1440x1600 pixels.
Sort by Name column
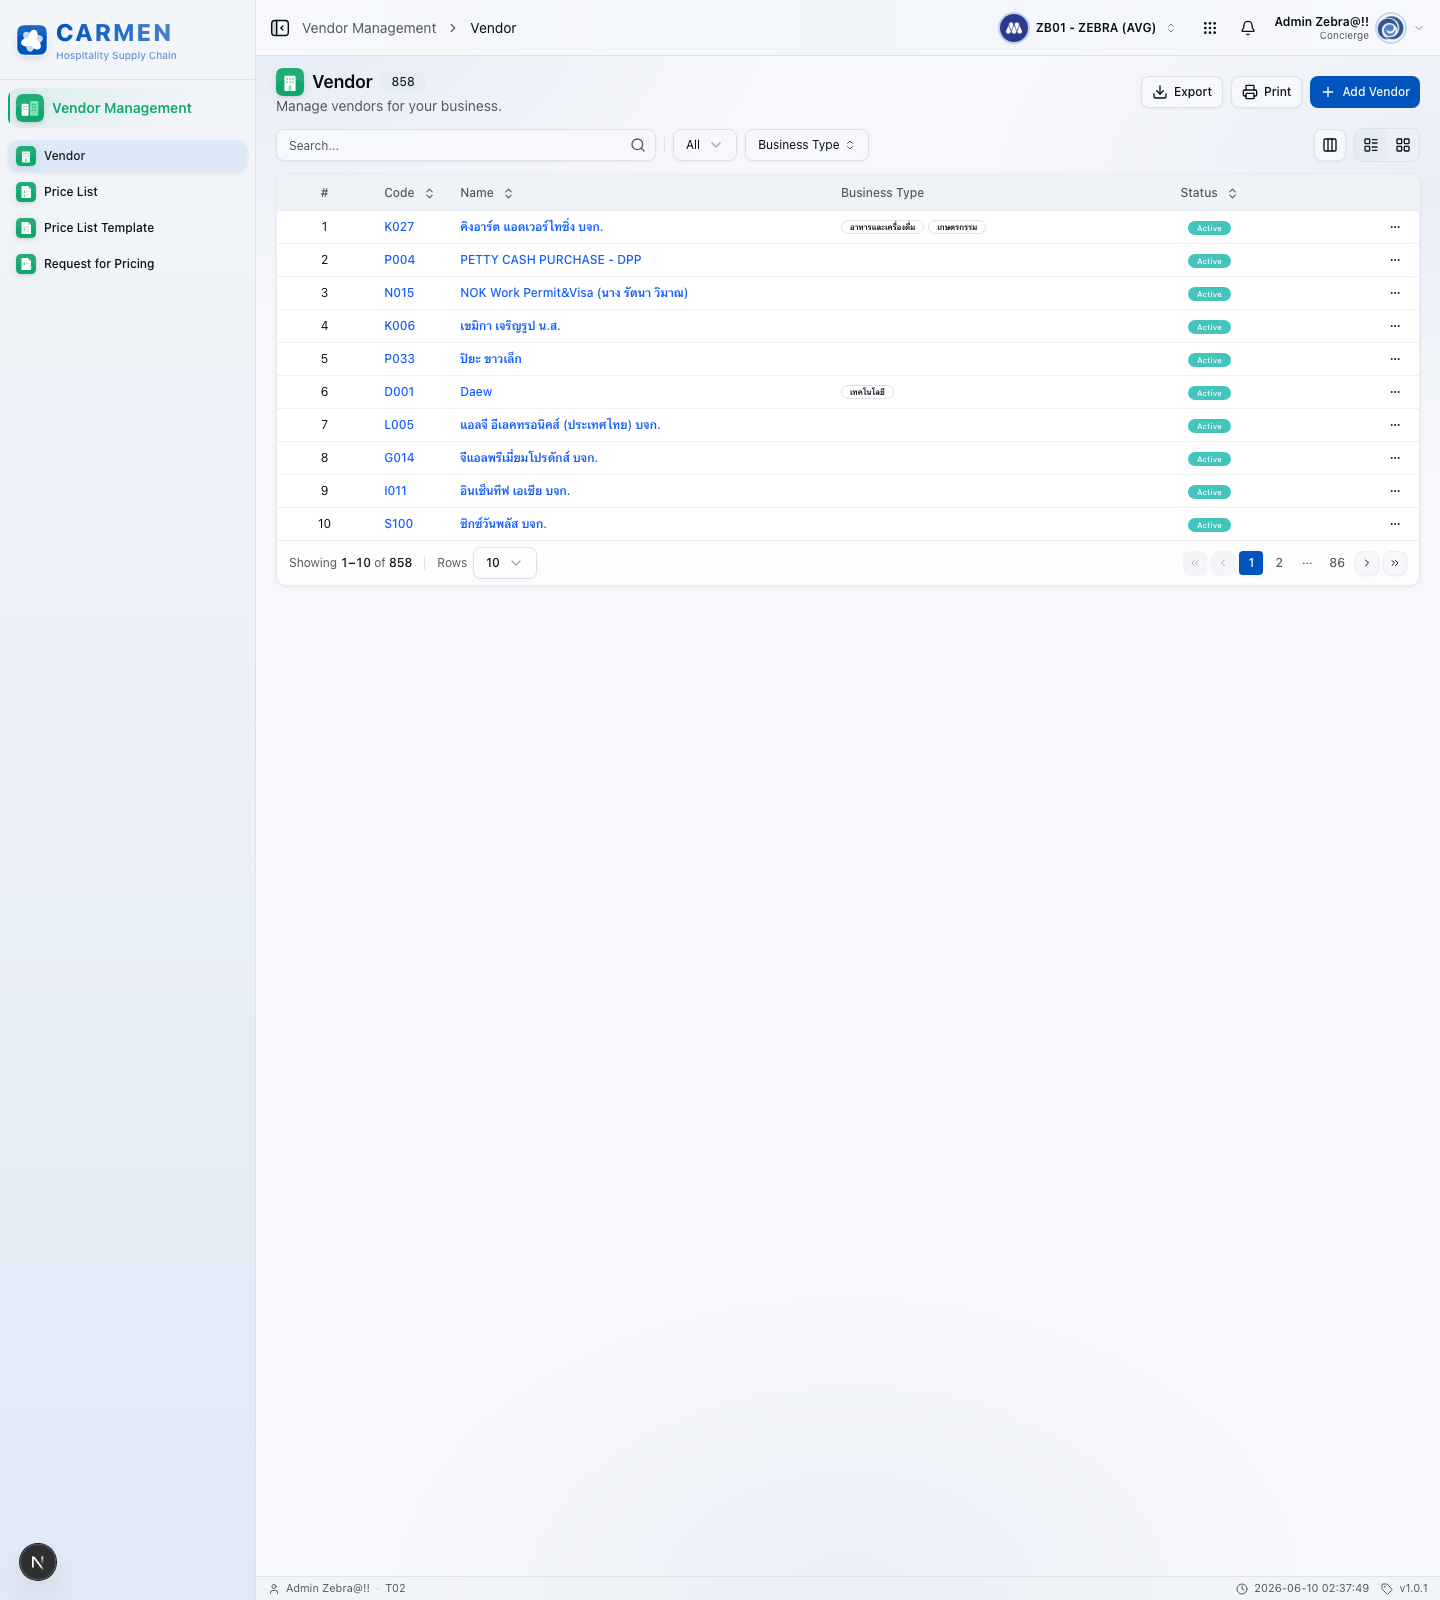[487, 193]
